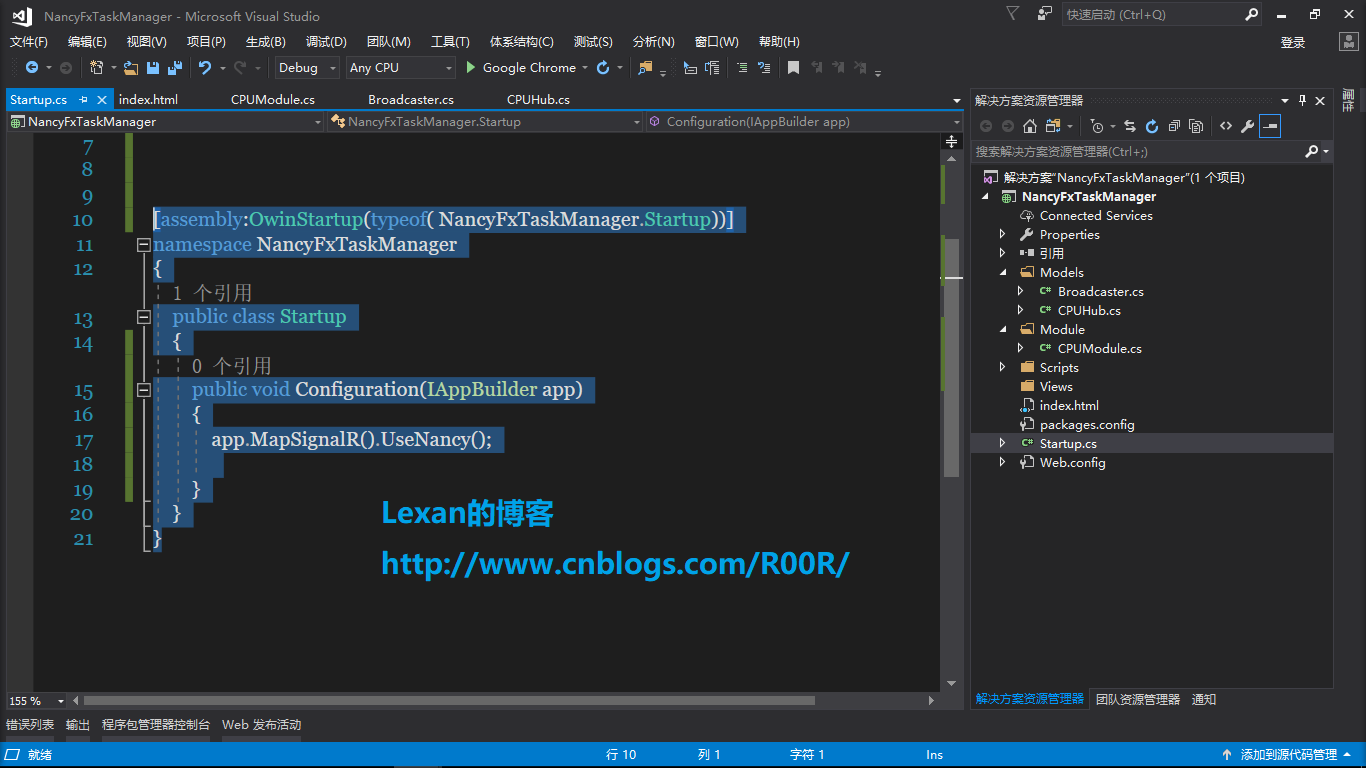Click the Show All Files icon
This screenshot has height=768, width=1366.
(1196, 126)
